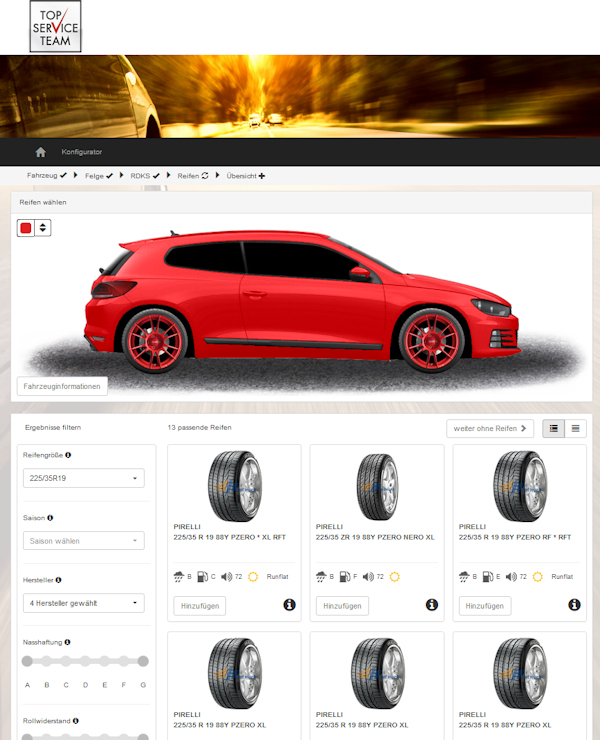Click 'Ergebnisse filtern' heading
600x740 pixels.
click(x=53, y=428)
